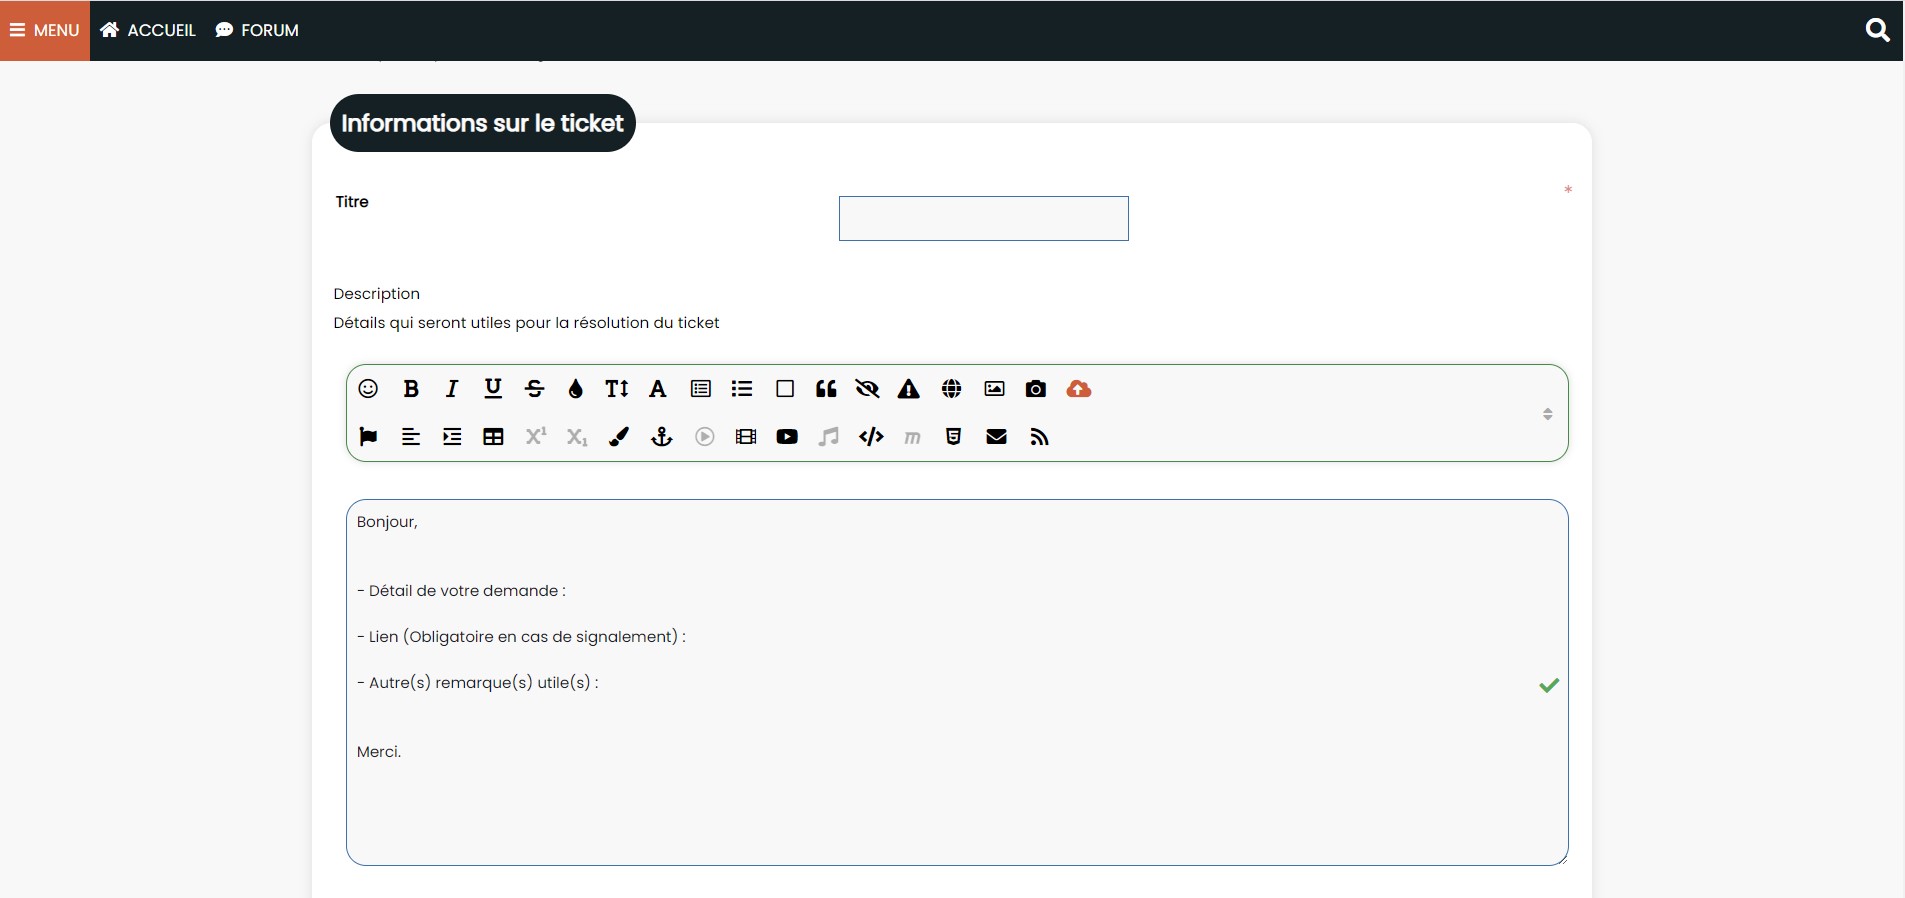Image resolution: width=1905 pixels, height=898 pixels.
Task: Click the '- Lien (Obligatoire en cas de signalement) :' line
Action: point(521,637)
